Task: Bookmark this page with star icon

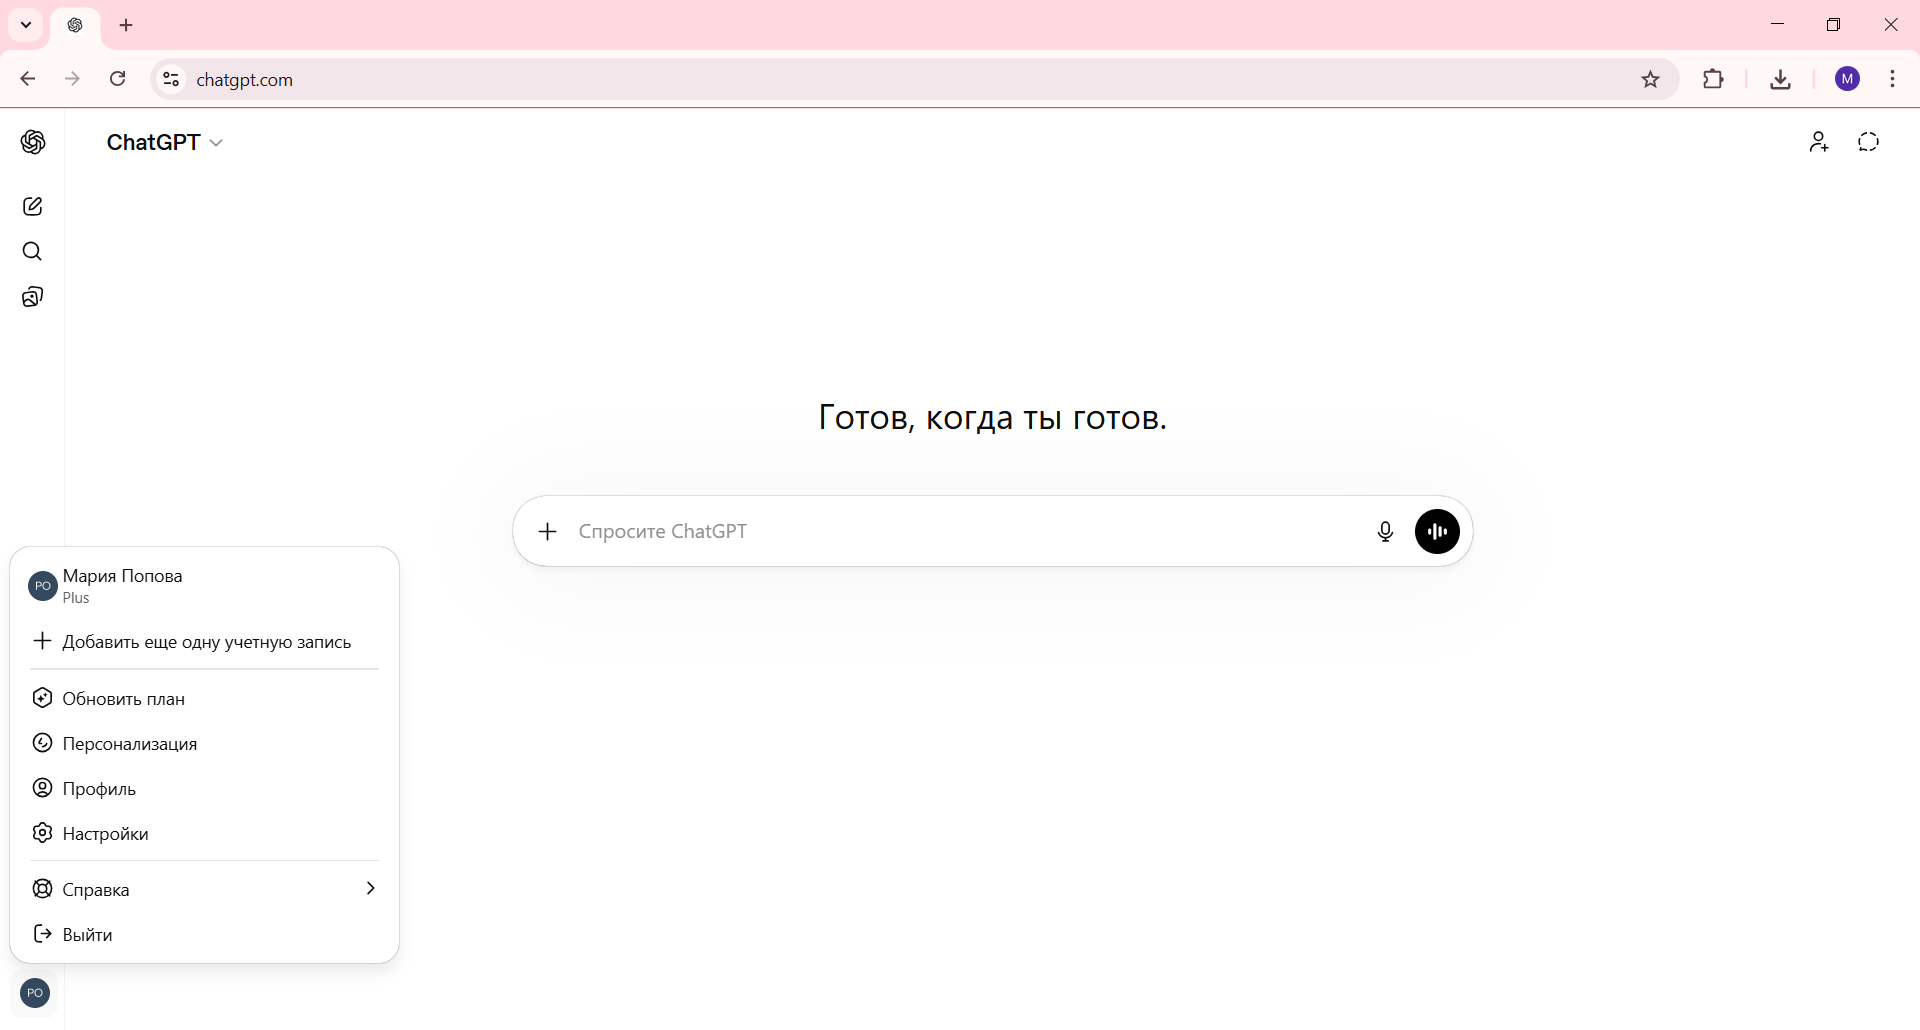Action: click(x=1651, y=79)
